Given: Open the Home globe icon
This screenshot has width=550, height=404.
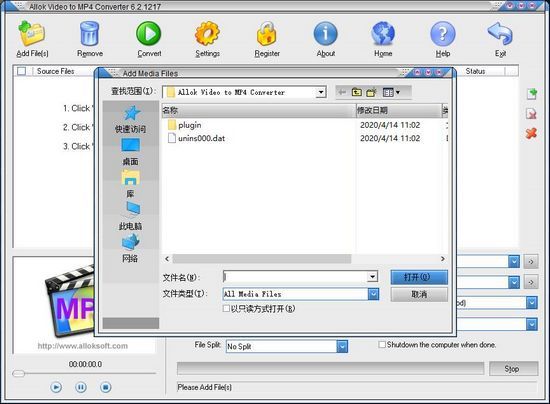Looking at the screenshot, I should pyautogui.click(x=383, y=34).
